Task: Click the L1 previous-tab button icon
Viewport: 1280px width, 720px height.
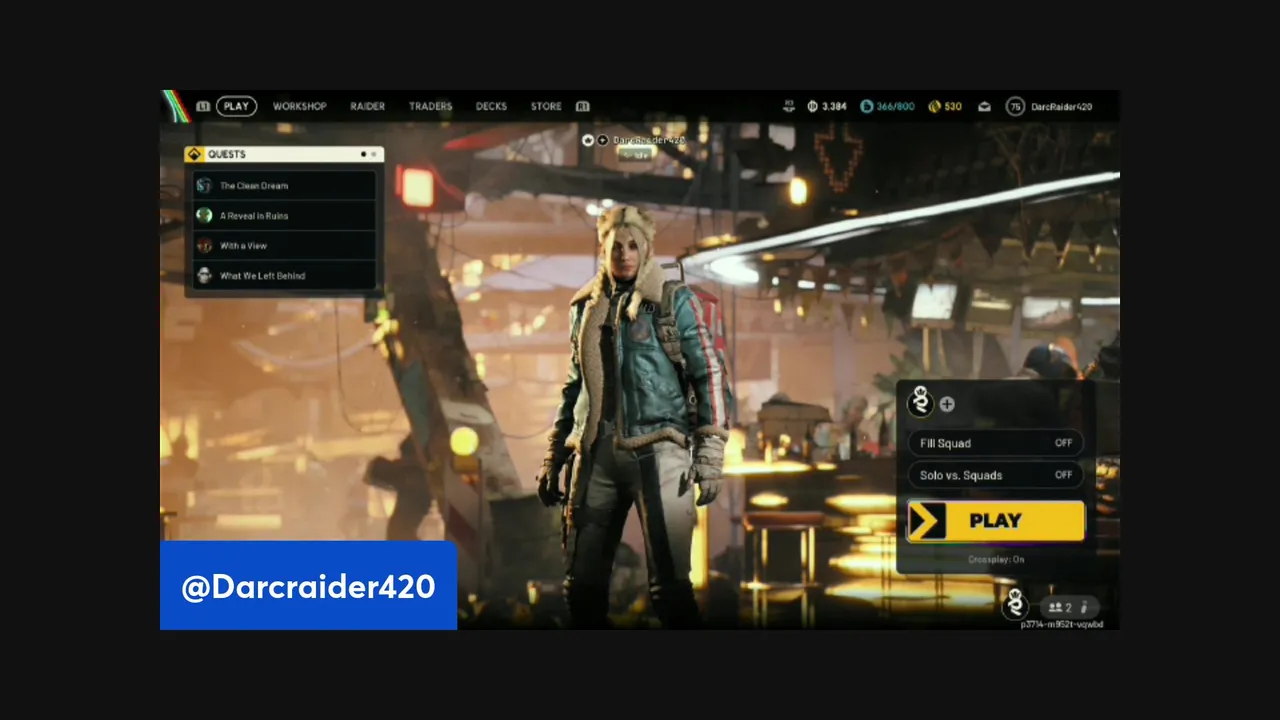Action: [203, 106]
